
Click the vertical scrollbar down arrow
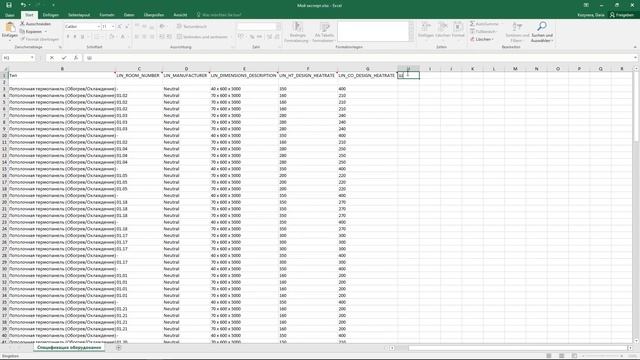(636, 340)
